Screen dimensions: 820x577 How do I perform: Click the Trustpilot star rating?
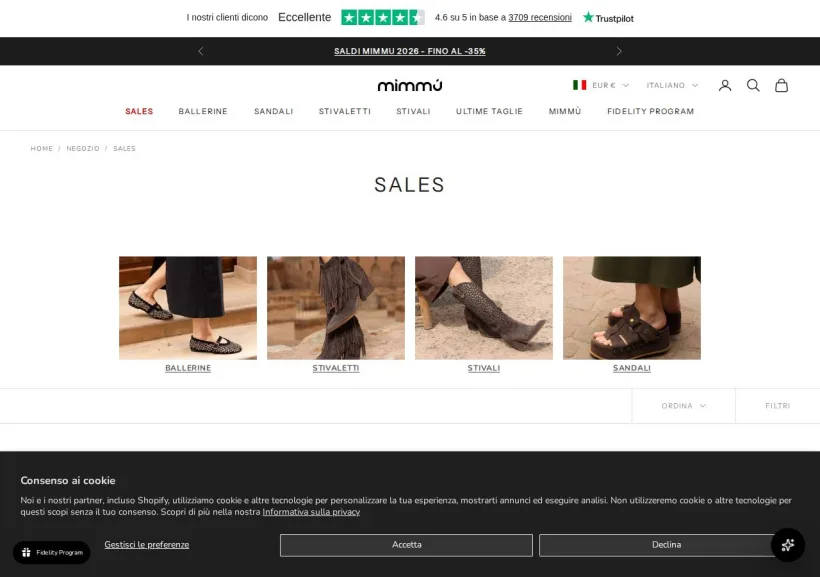point(382,17)
